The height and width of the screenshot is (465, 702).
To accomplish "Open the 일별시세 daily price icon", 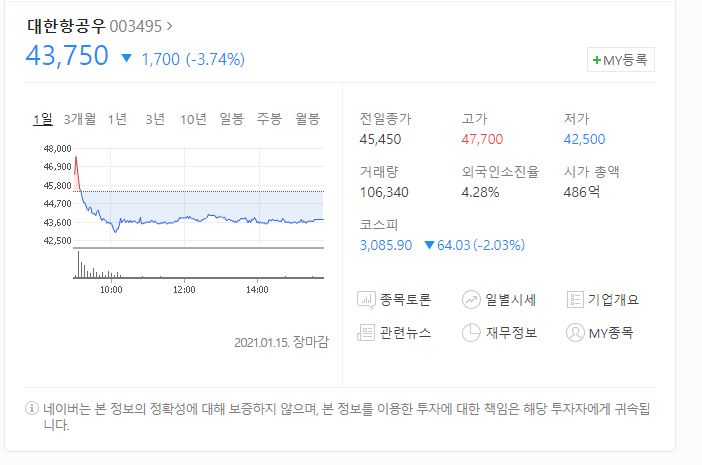I will (471, 299).
